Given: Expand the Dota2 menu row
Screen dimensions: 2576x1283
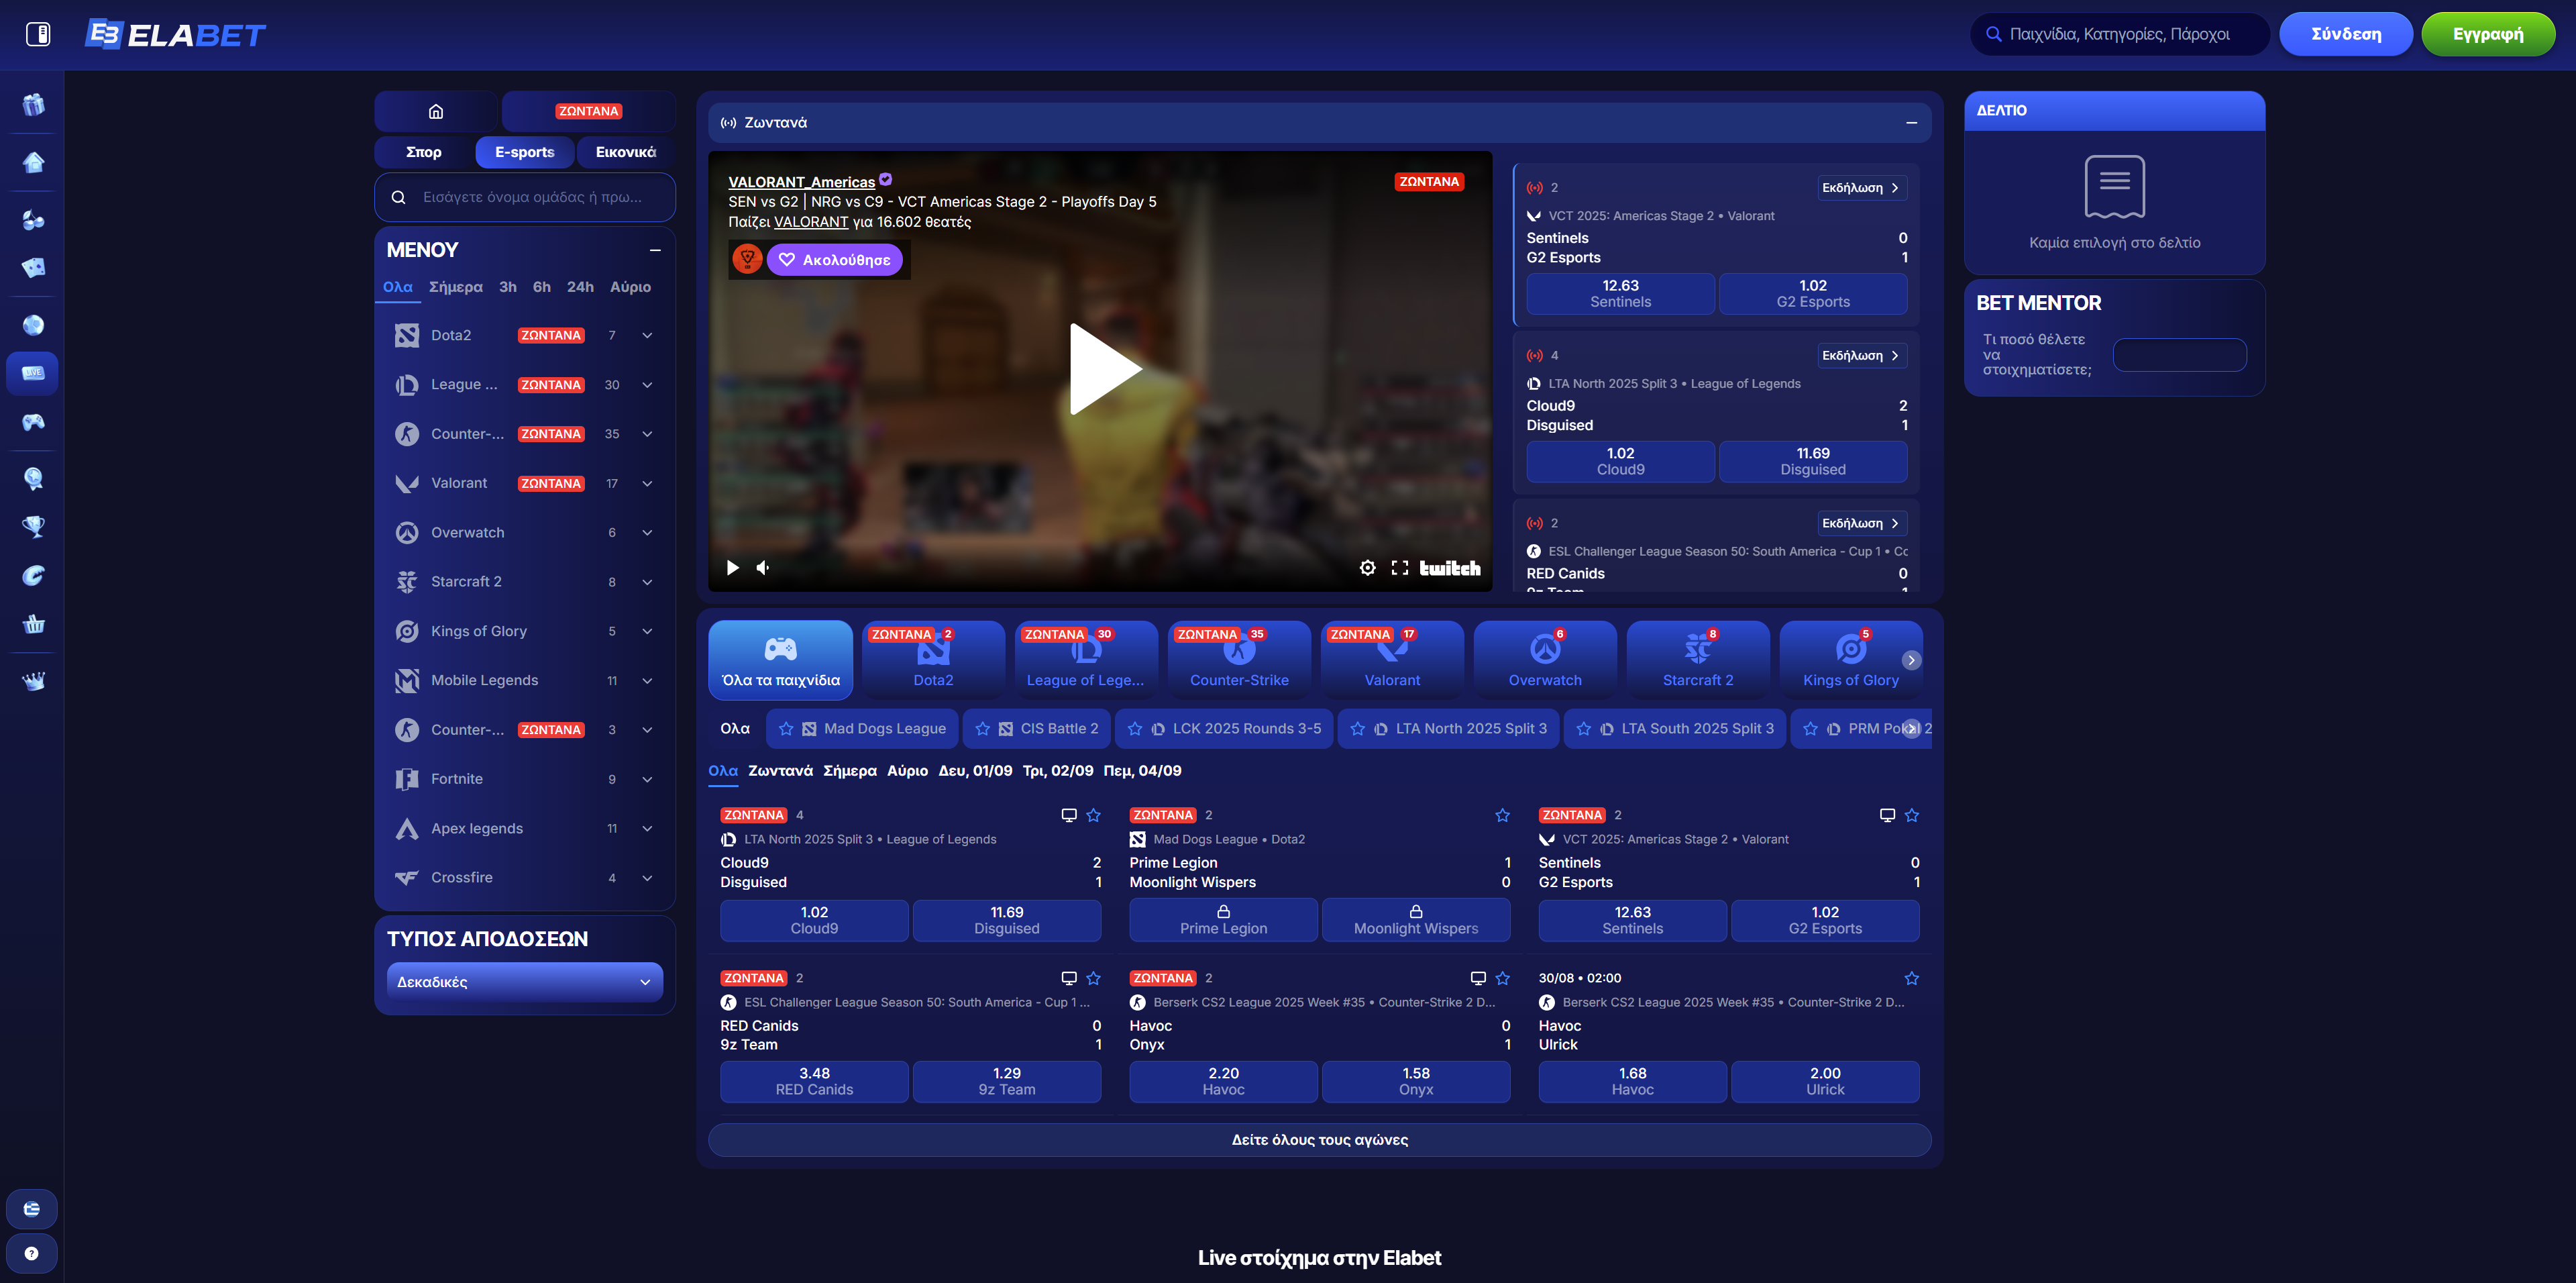Looking at the screenshot, I should tap(647, 335).
